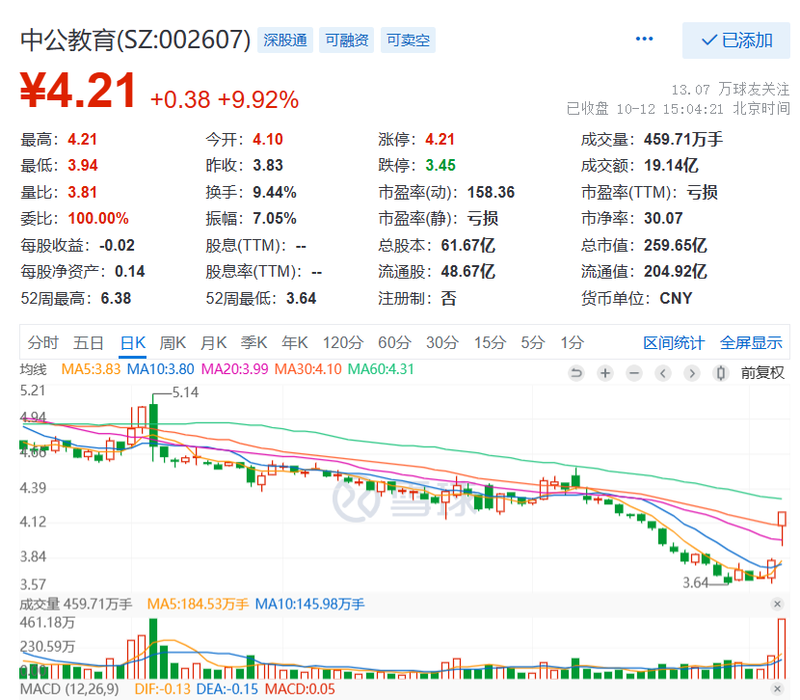Open the three-dot more options menu
Image resolution: width=800 pixels, height=700 pixels.
point(644,39)
